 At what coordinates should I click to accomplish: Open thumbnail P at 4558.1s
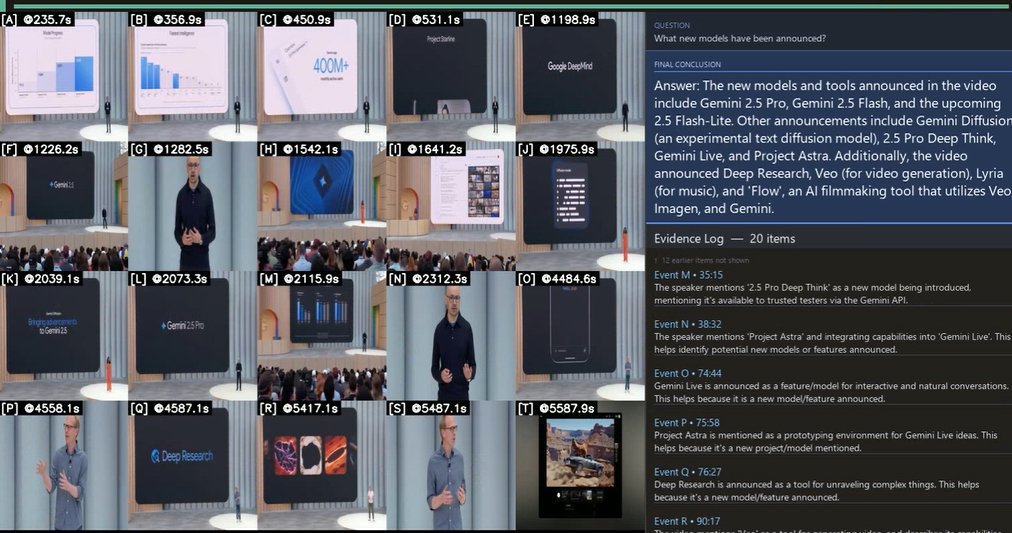[x=64, y=466]
